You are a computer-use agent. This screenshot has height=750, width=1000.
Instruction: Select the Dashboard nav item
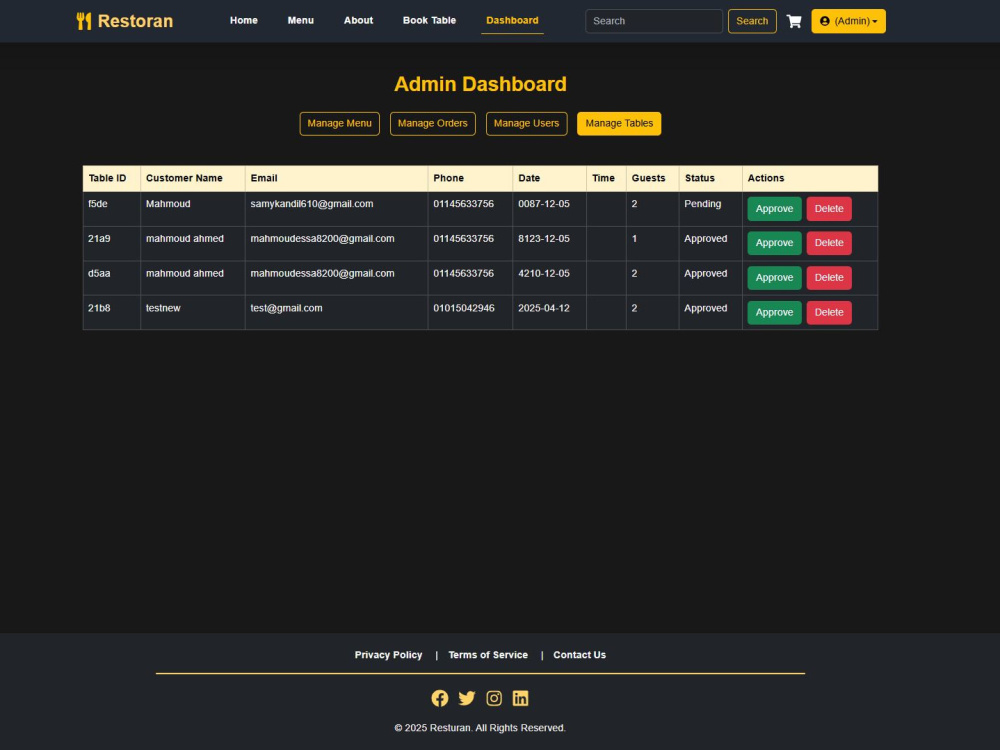[512, 20]
